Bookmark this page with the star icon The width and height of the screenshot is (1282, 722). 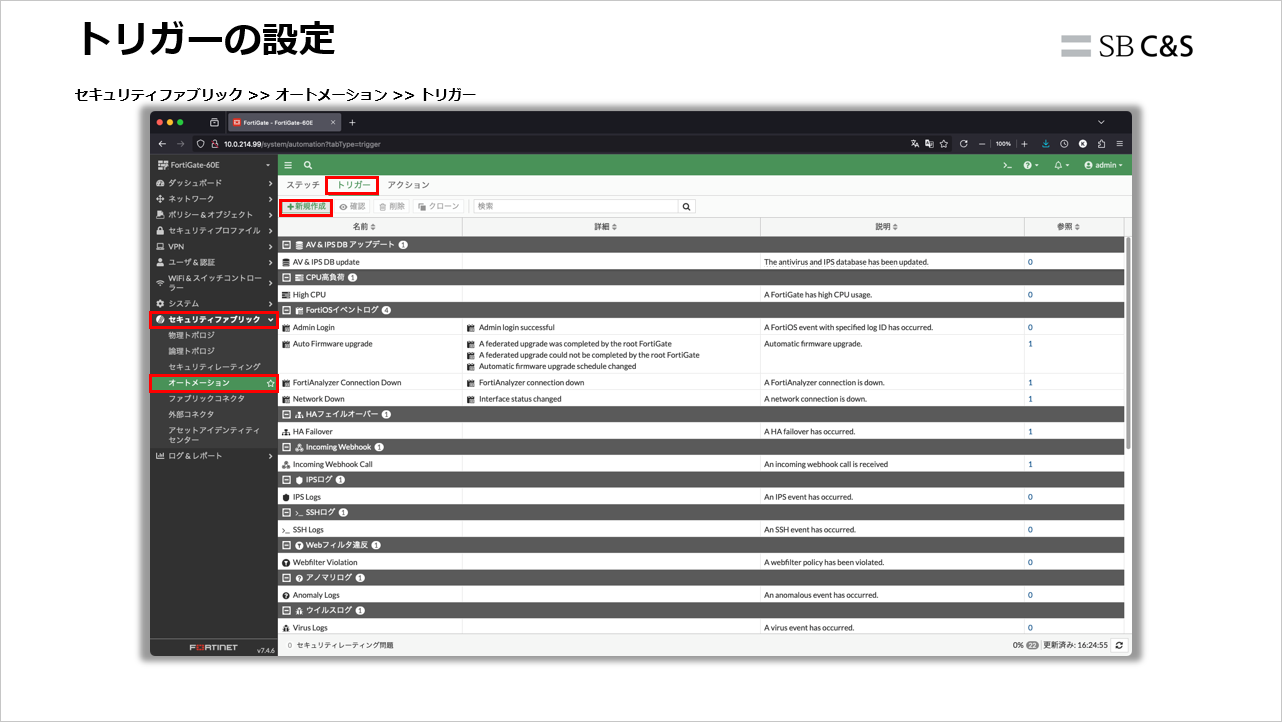tap(944, 144)
